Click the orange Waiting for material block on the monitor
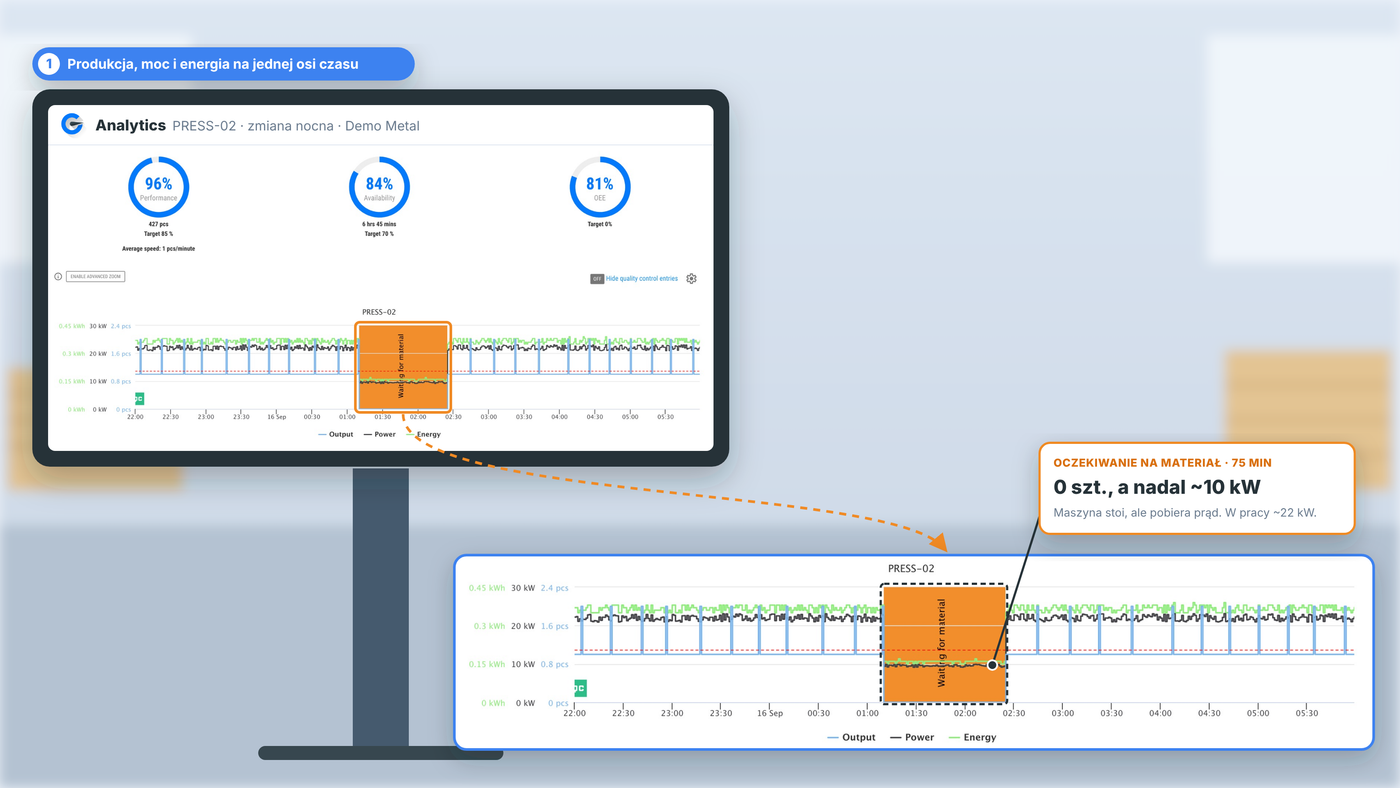 (403, 366)
